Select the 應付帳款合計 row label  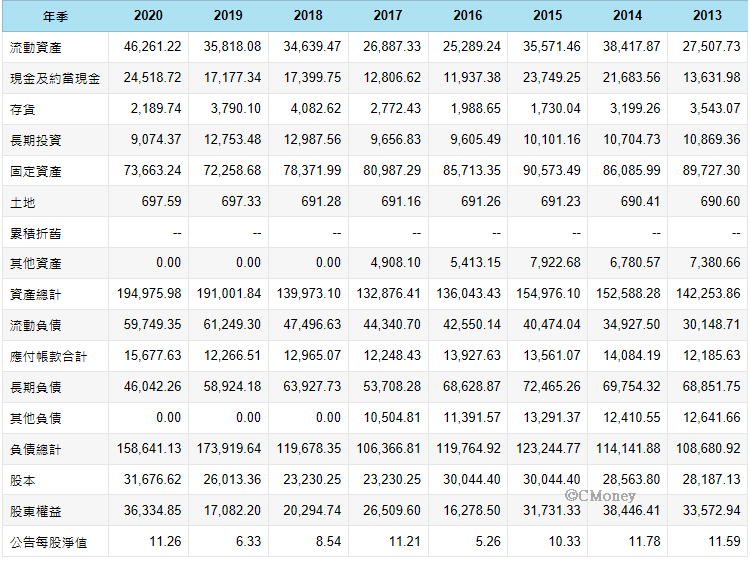(49, 356)
